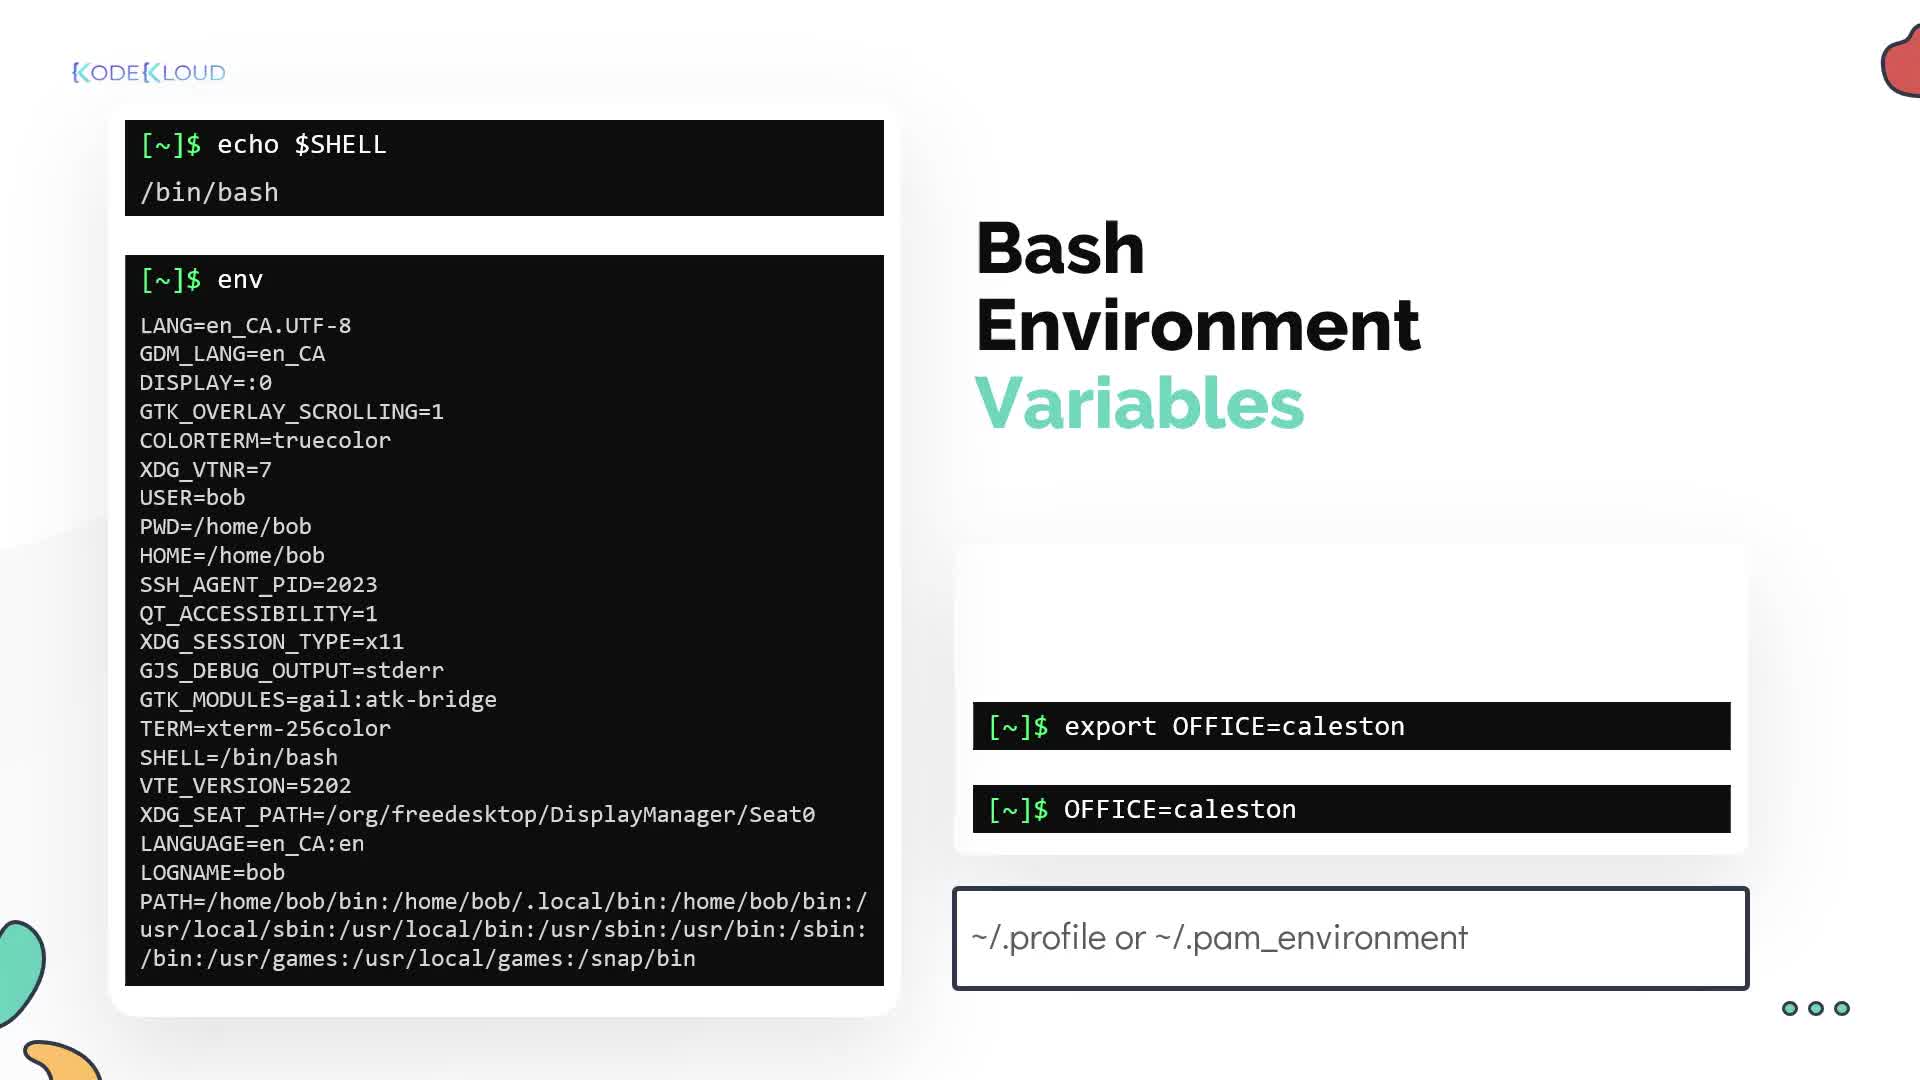Select the 'VTE_VERSION=5202' line

point(245,786)
